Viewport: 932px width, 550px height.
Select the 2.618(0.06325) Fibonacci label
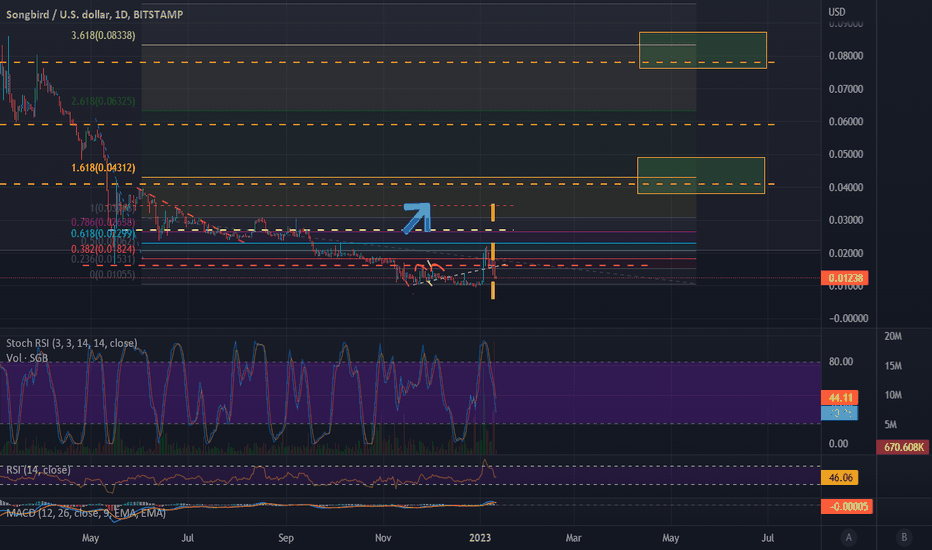pos(103,102)
